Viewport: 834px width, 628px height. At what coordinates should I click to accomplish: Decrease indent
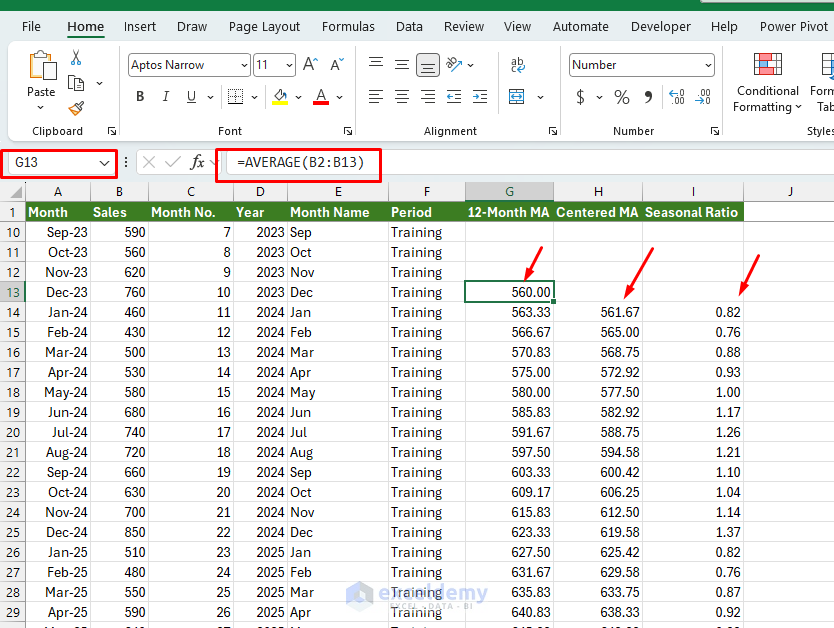(x=454, y=97)
